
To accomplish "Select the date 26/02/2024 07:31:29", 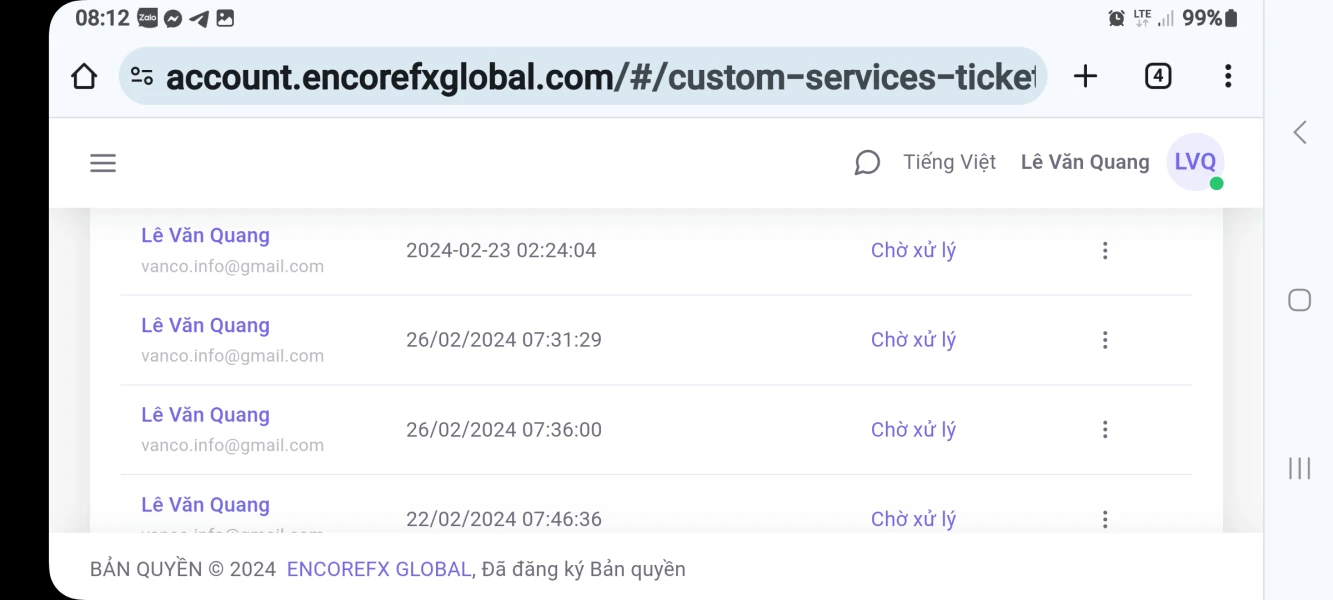I will click(x=504, y=340).
